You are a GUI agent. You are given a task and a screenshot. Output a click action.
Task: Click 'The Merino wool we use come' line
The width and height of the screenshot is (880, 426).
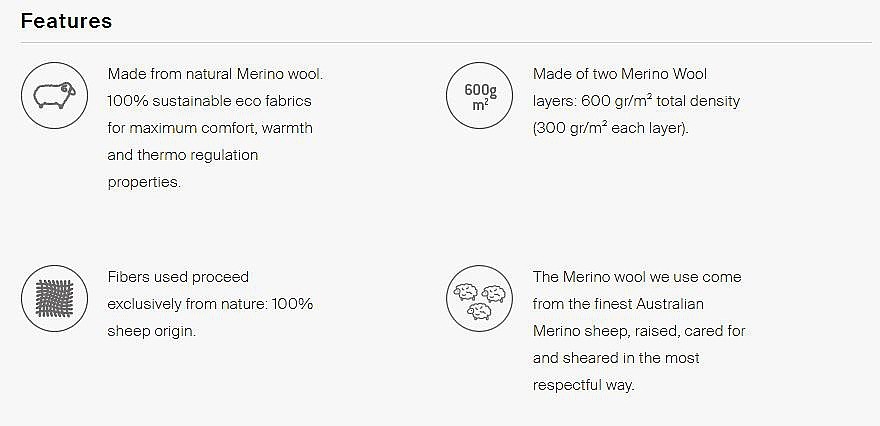click(637, 277)
